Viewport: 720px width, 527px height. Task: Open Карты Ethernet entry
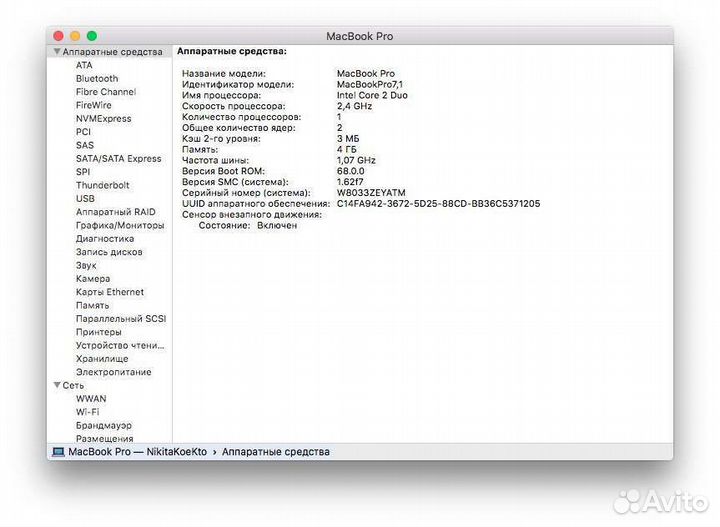click(110, 292)
